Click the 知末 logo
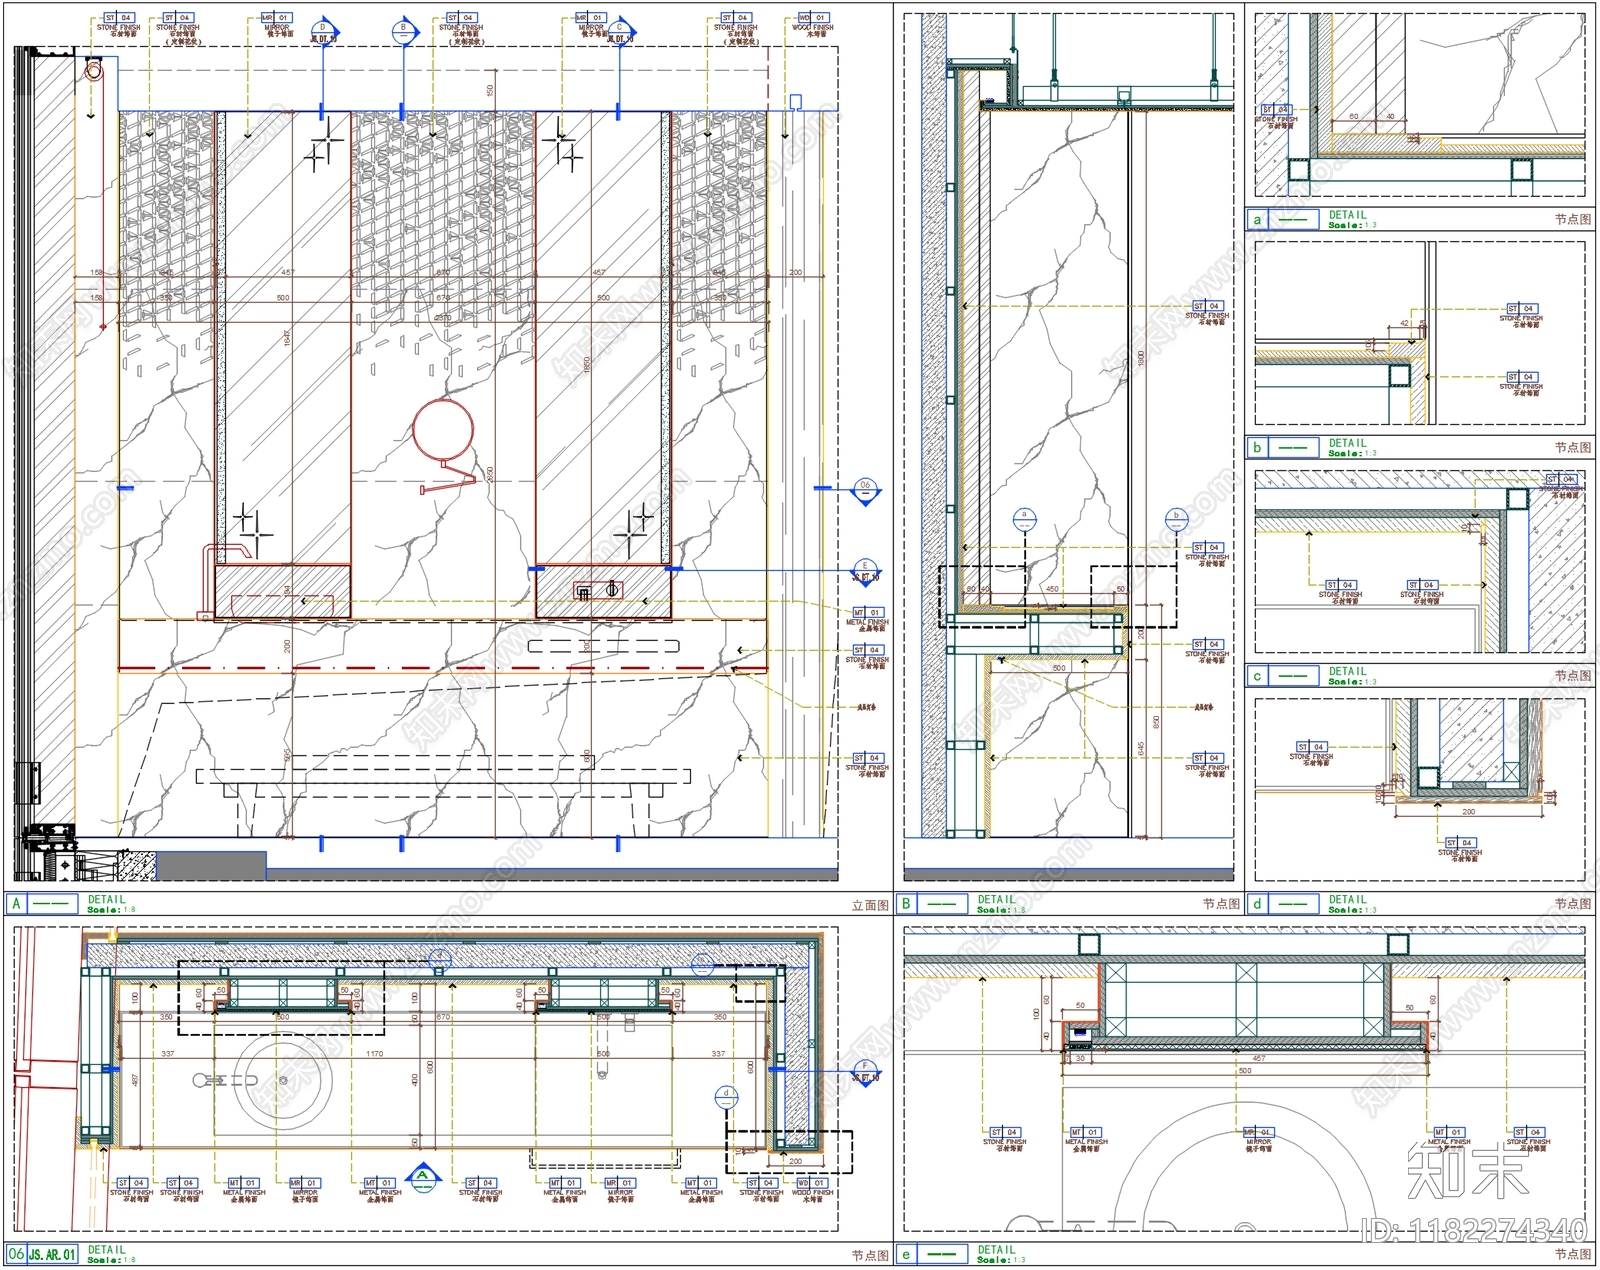This screenshot has width=1600, height=1270. 1469,1169
